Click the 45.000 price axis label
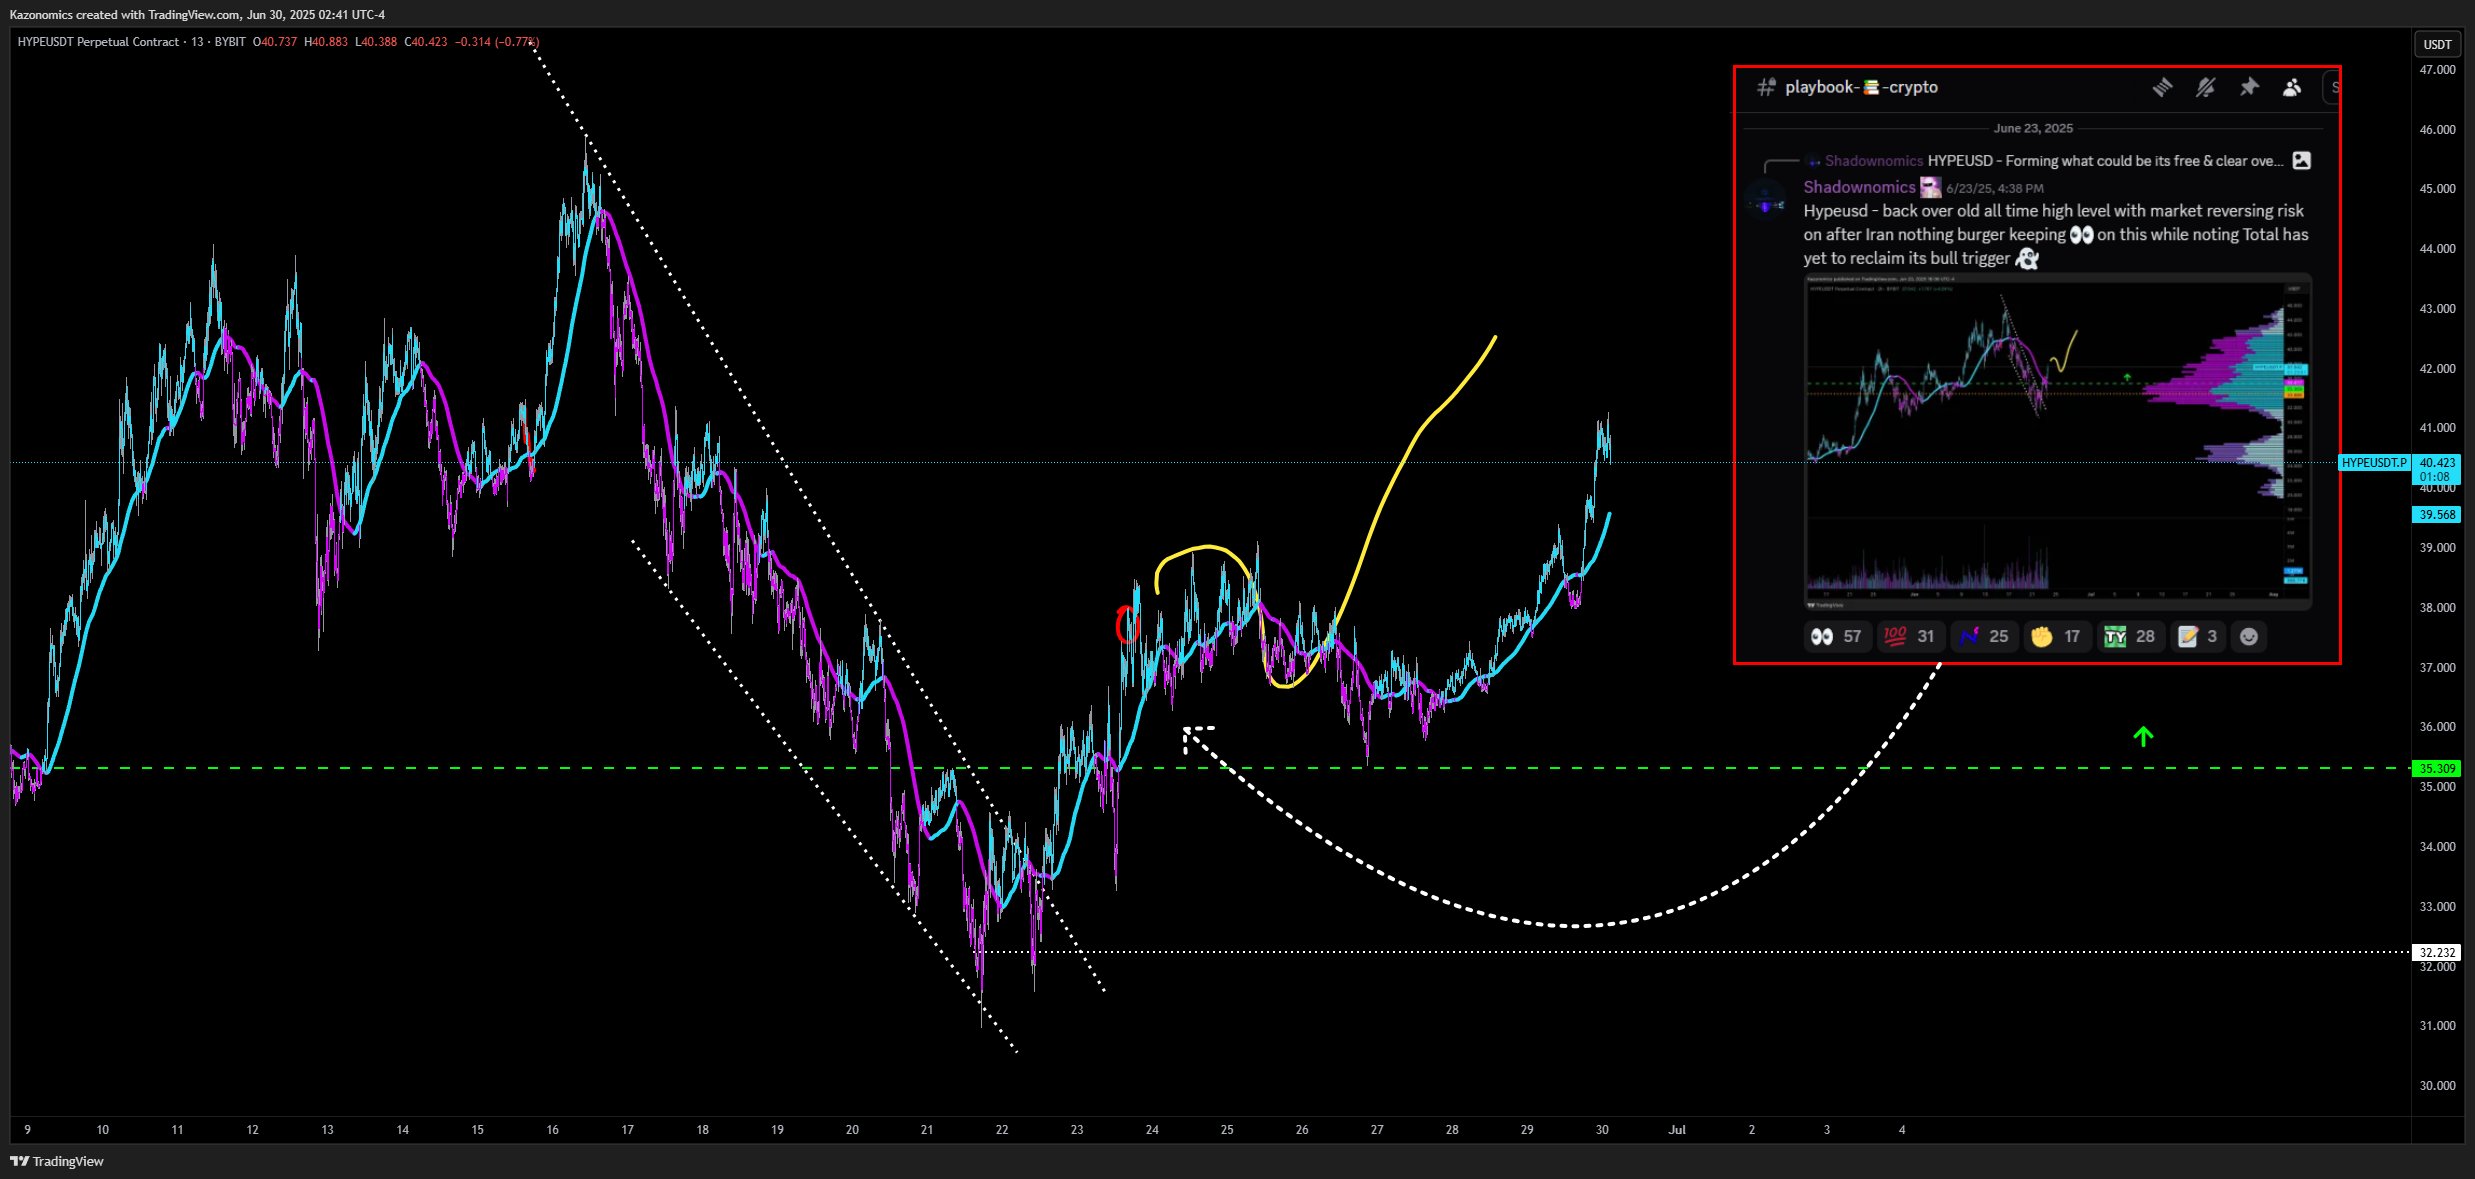Viewport: 2475px width, 1179px height. 2437,189
